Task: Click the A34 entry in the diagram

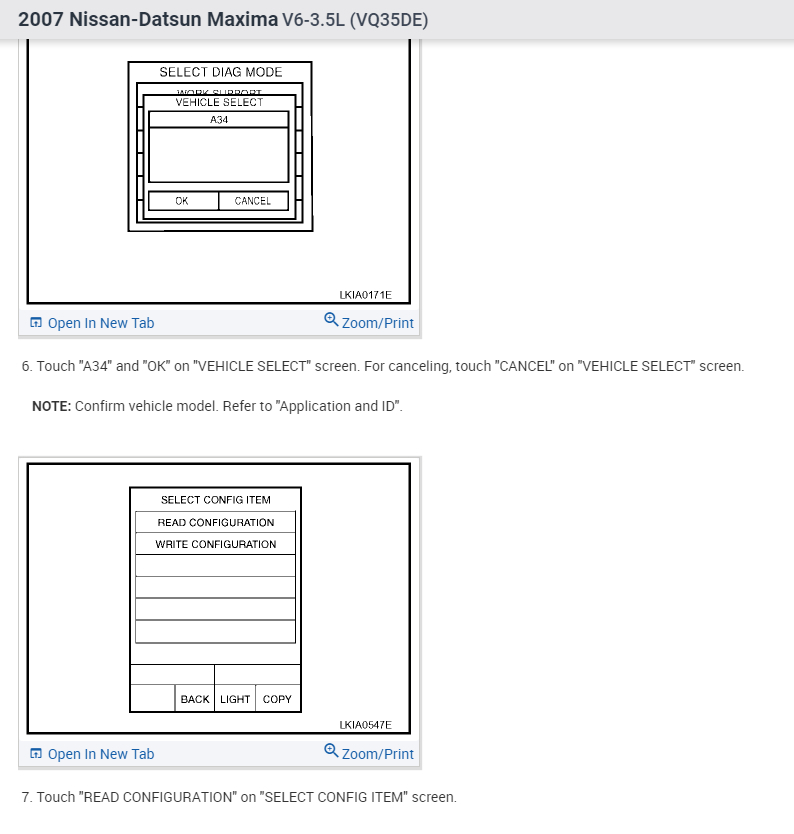Action: (219, 120)
